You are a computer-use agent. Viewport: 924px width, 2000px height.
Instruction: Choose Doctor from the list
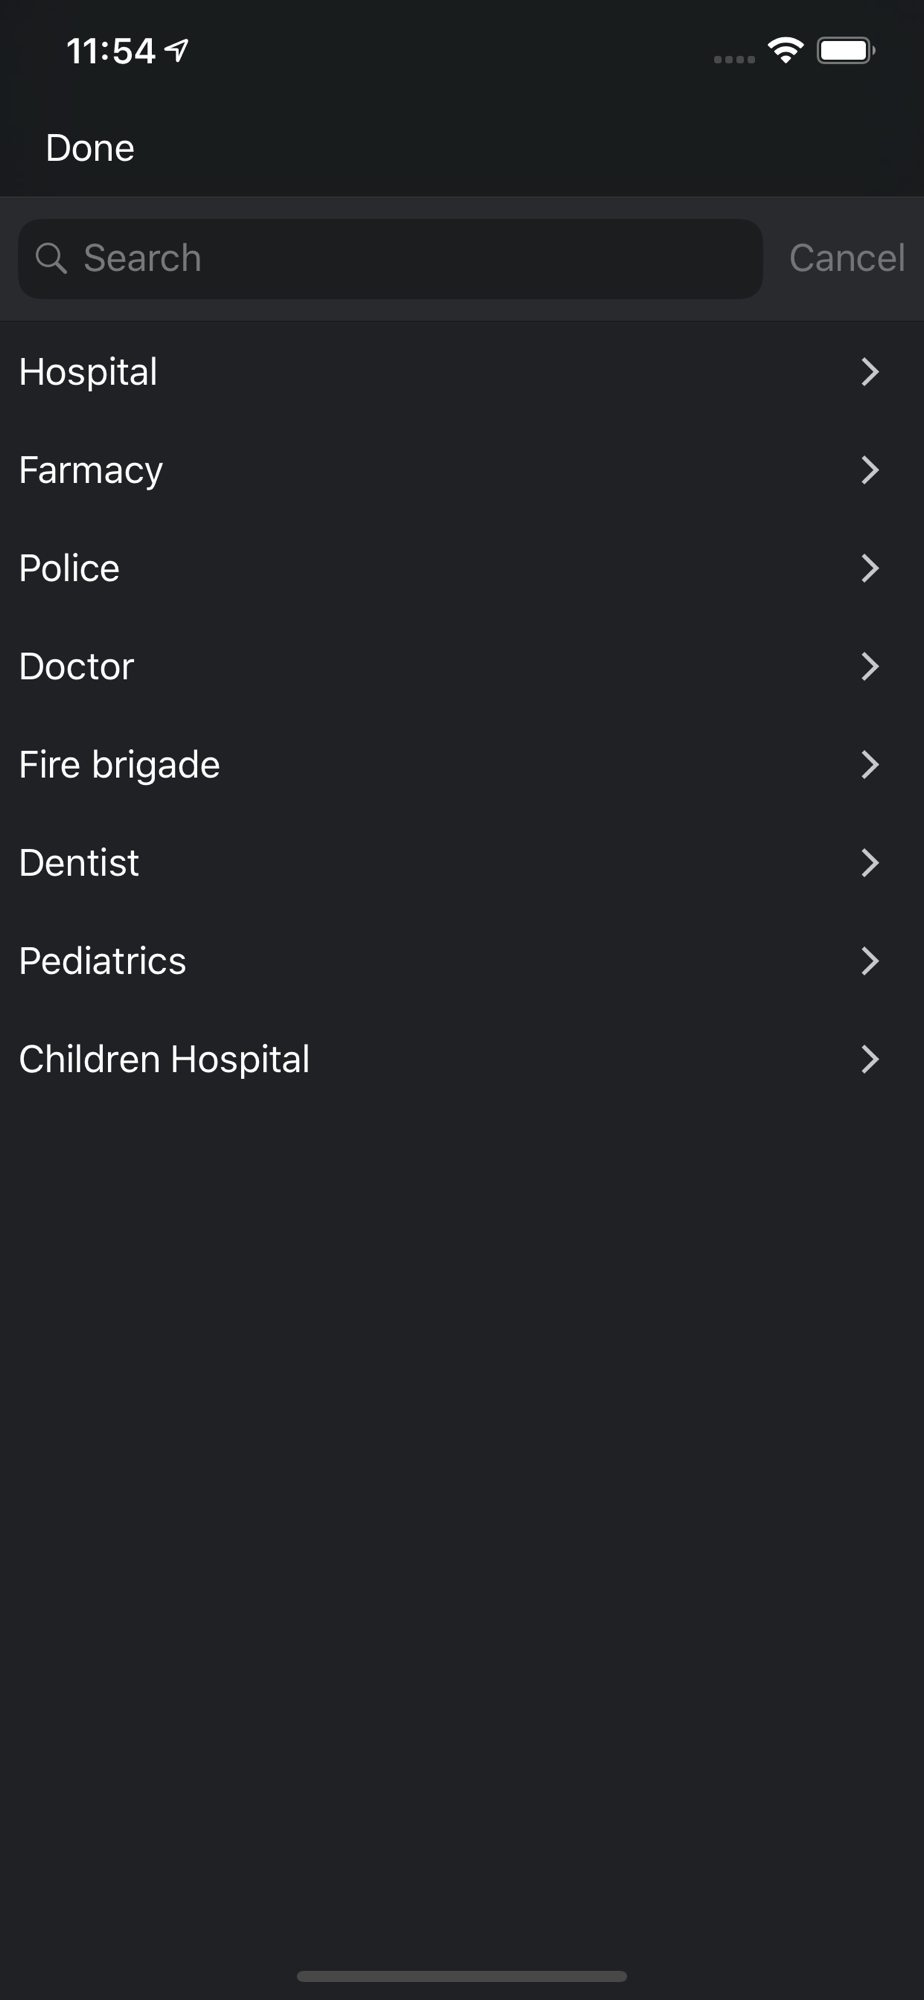(x=76, y=666)
